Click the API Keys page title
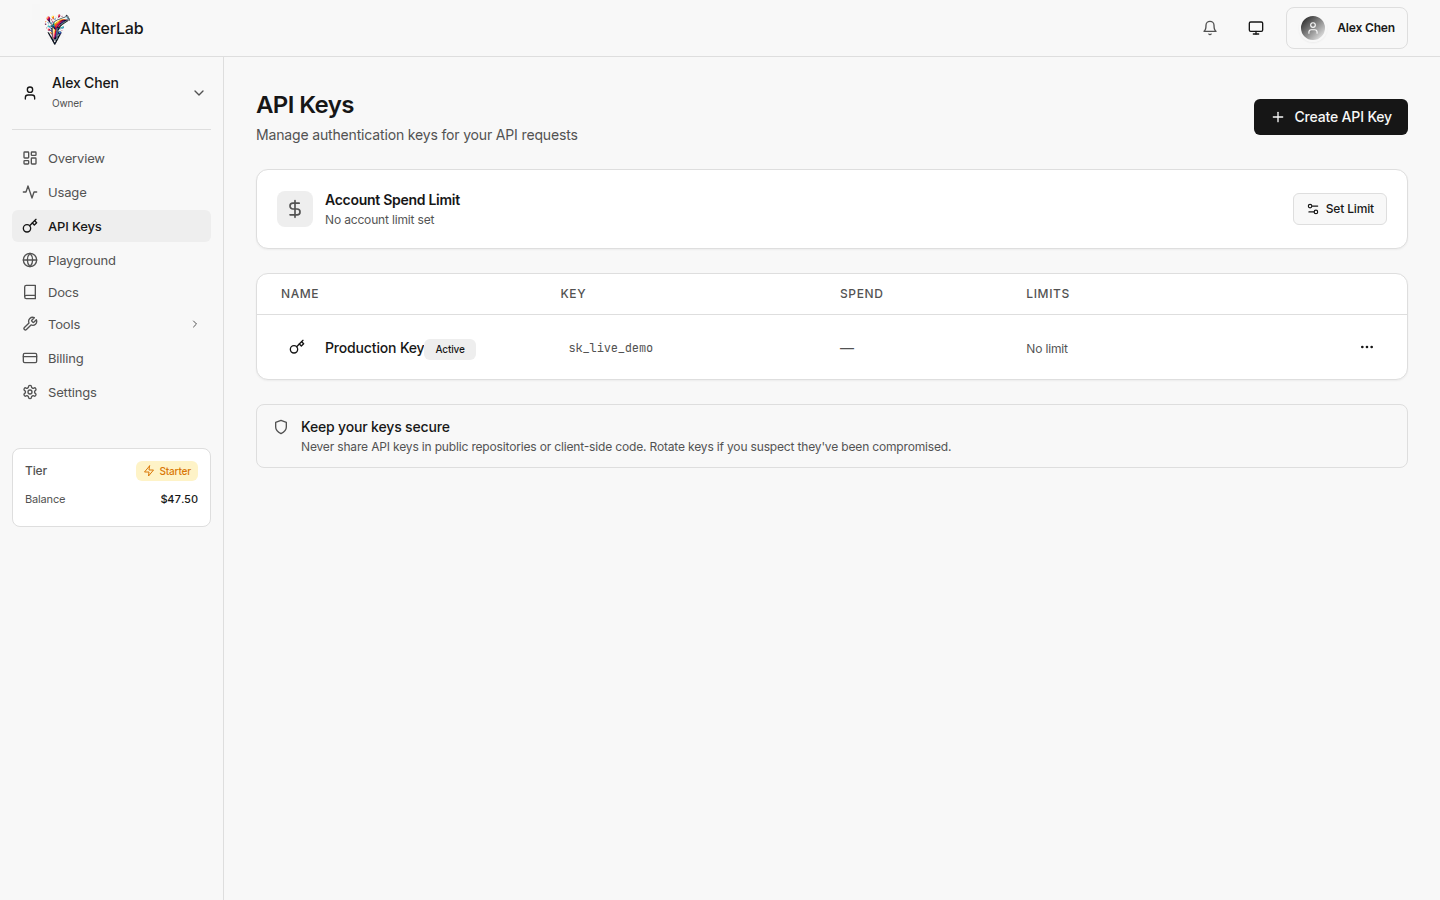Screen dimensions: 1440x900 pos(305,105)
